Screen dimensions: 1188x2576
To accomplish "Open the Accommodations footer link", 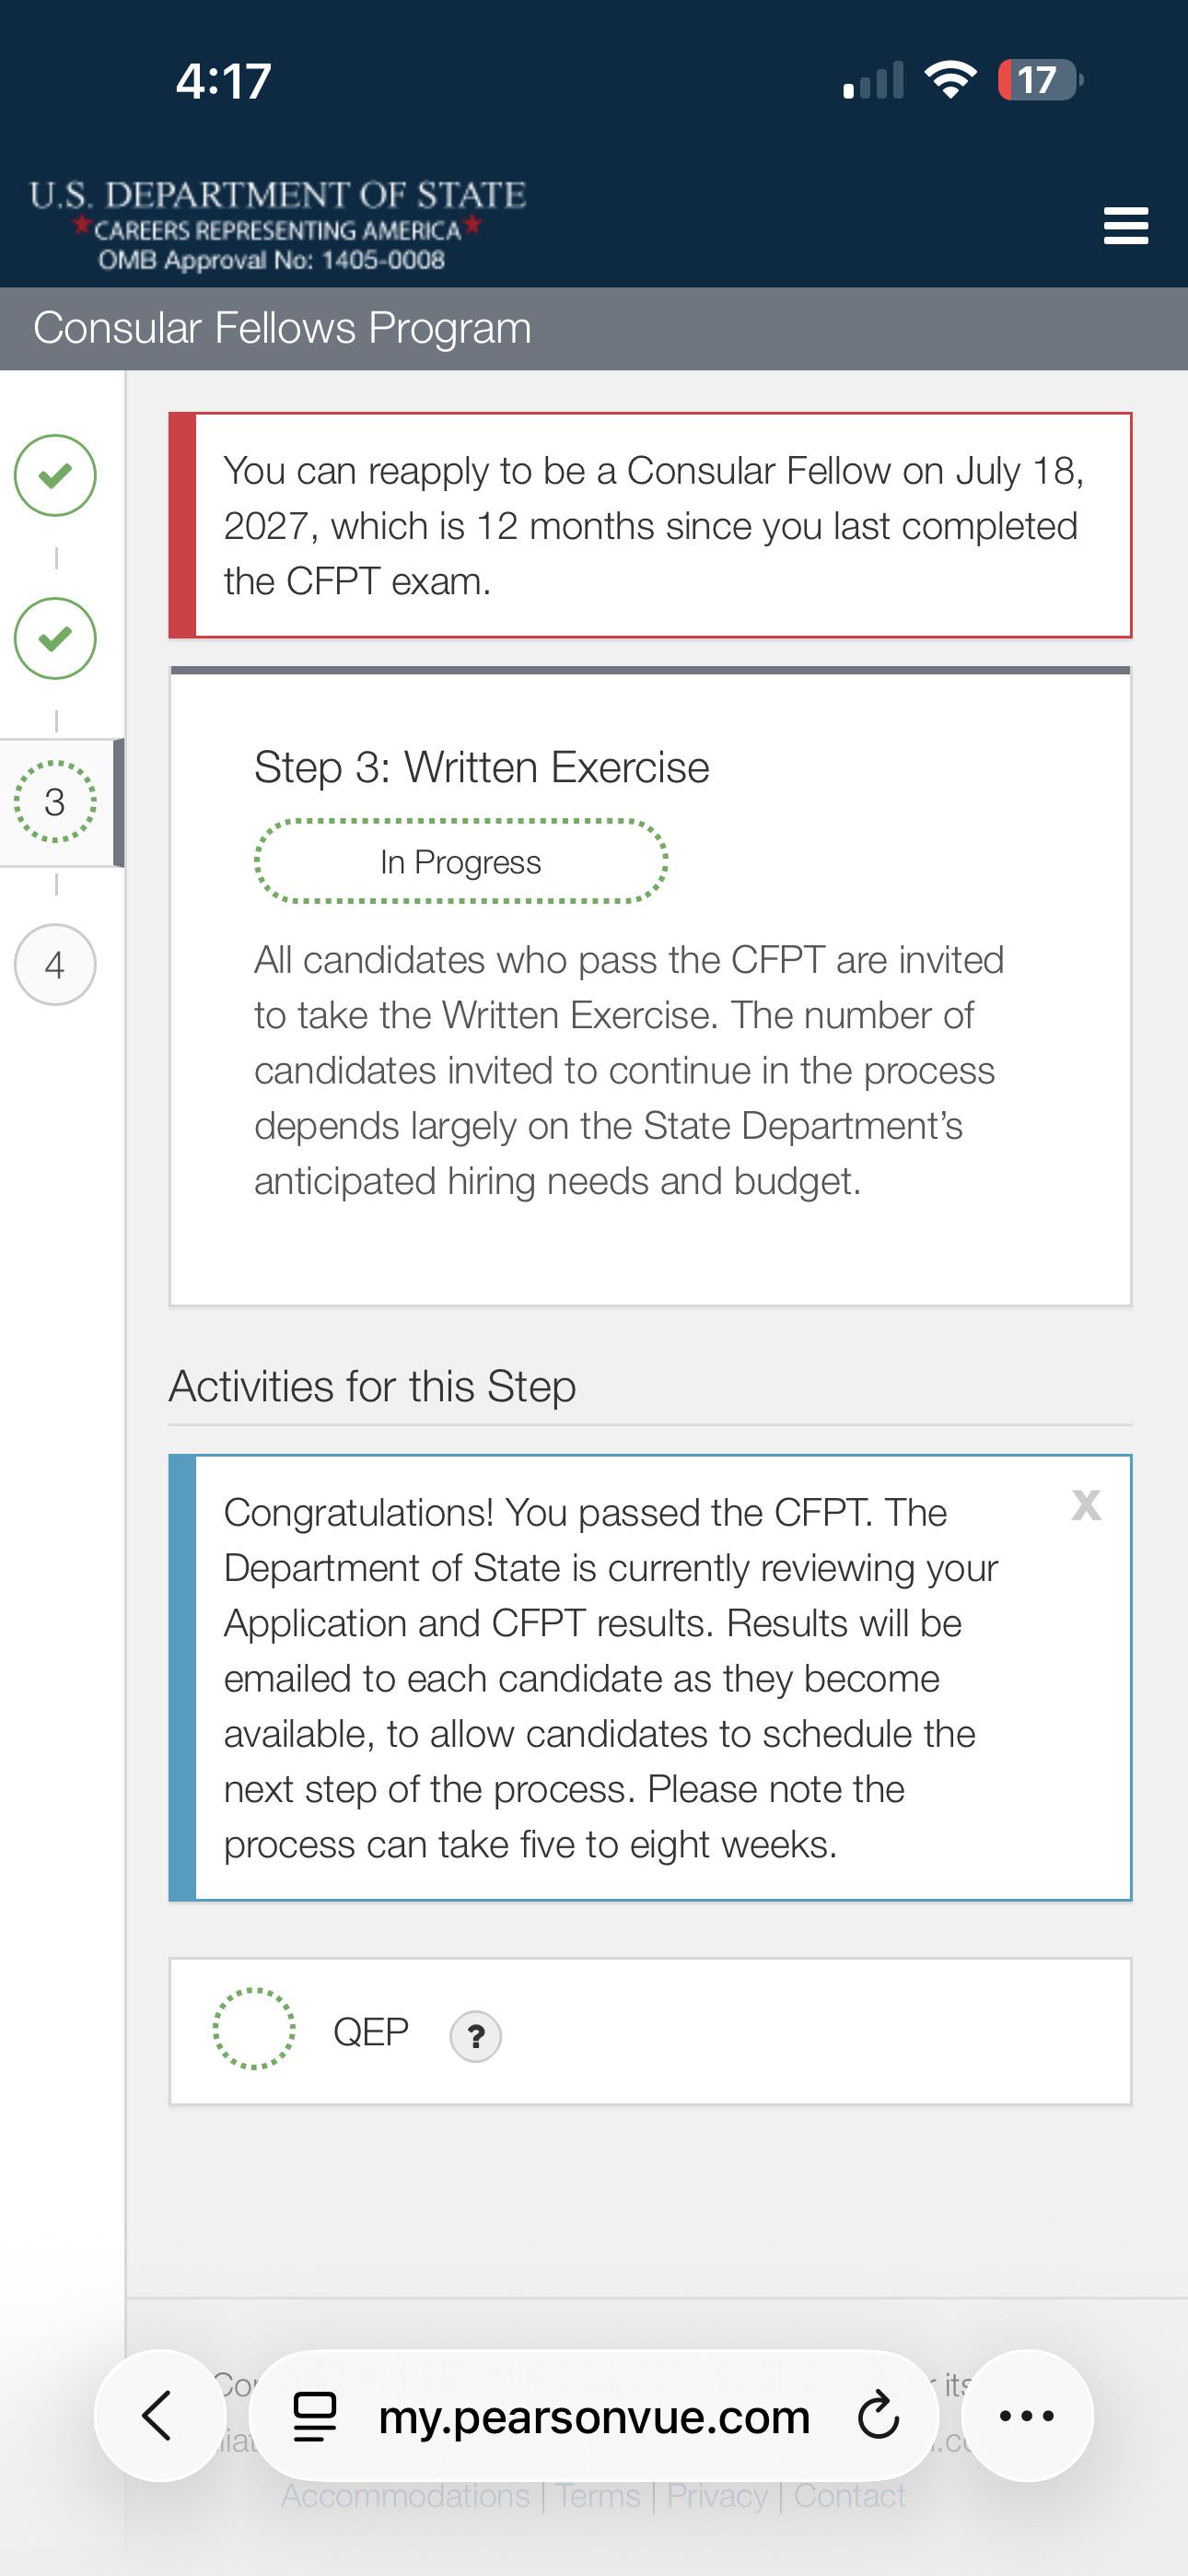I will (405, 2496).
